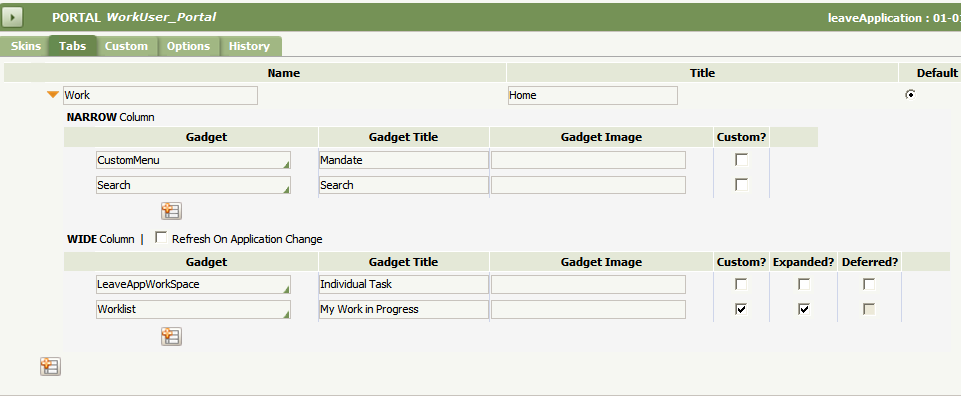961x396 pixels.
Task: Switch to the Custom tab
Action: [126, 46]
